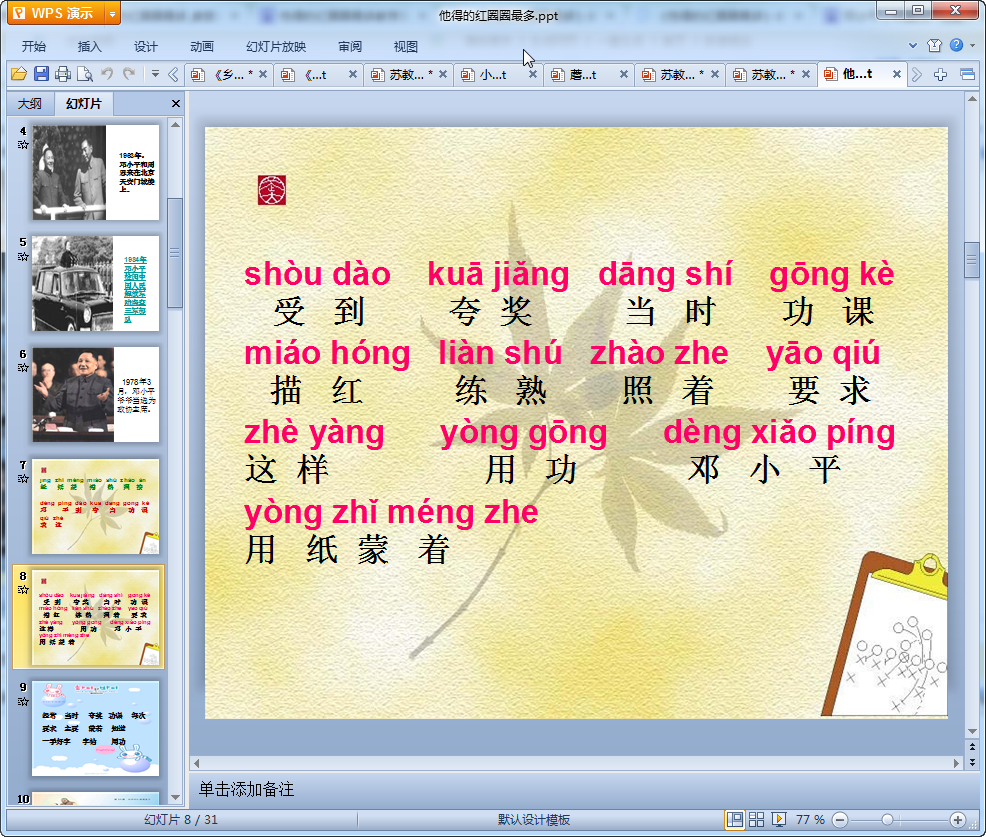Open Print Preview from the toolbar
Screen dimensions: 986x837
point(85,74)
